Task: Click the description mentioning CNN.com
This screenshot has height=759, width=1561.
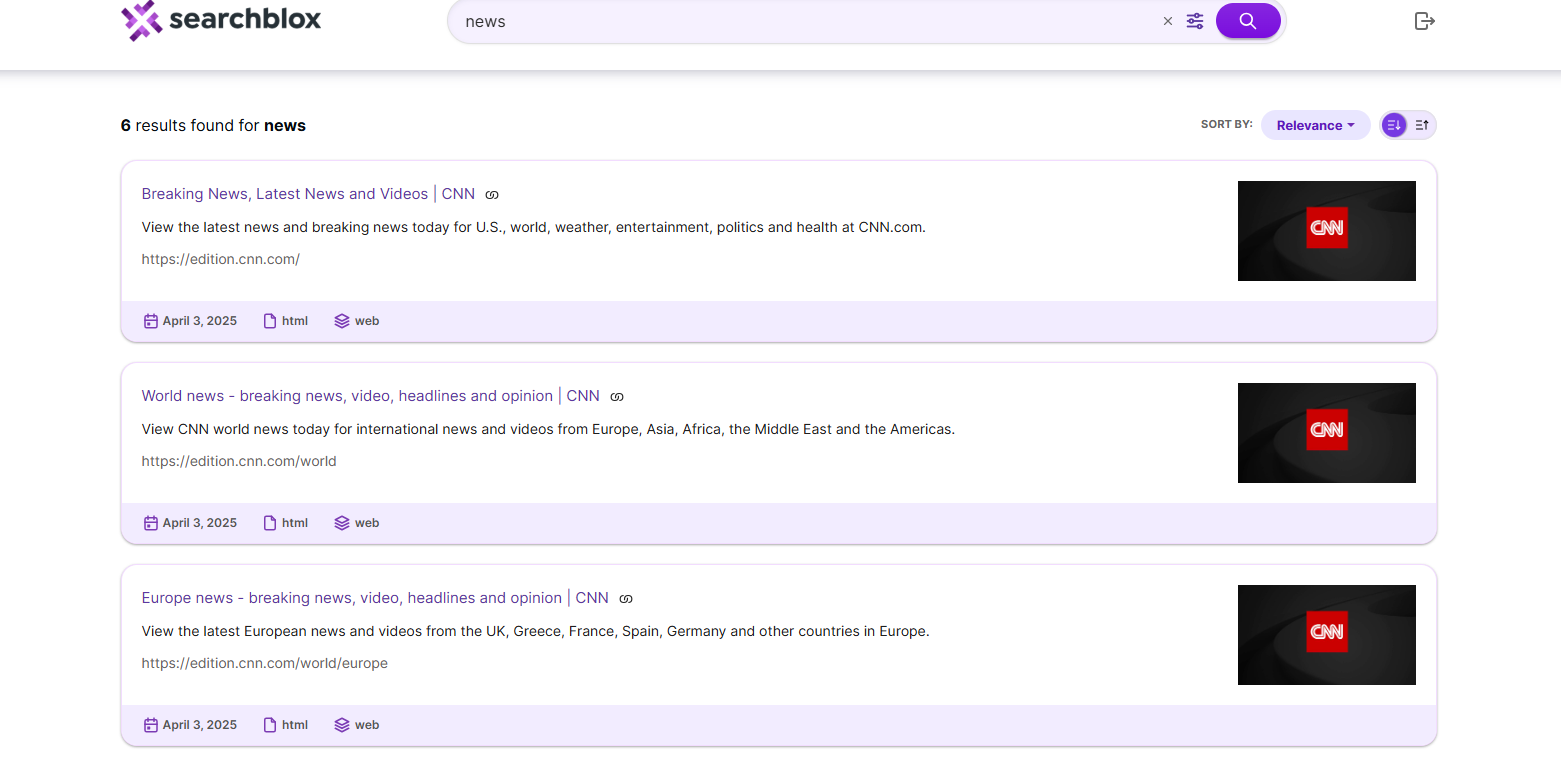Action: [x=534, y=227]
